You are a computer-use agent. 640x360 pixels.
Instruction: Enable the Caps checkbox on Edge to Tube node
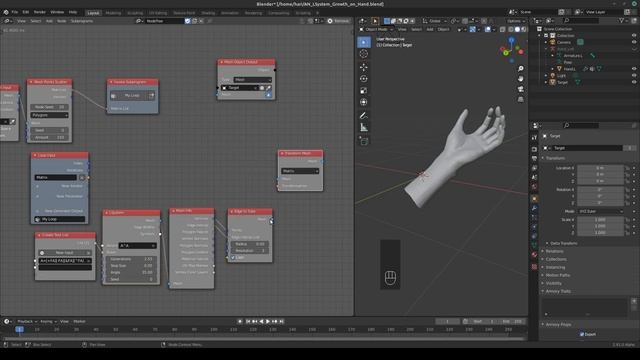[233, 258]
